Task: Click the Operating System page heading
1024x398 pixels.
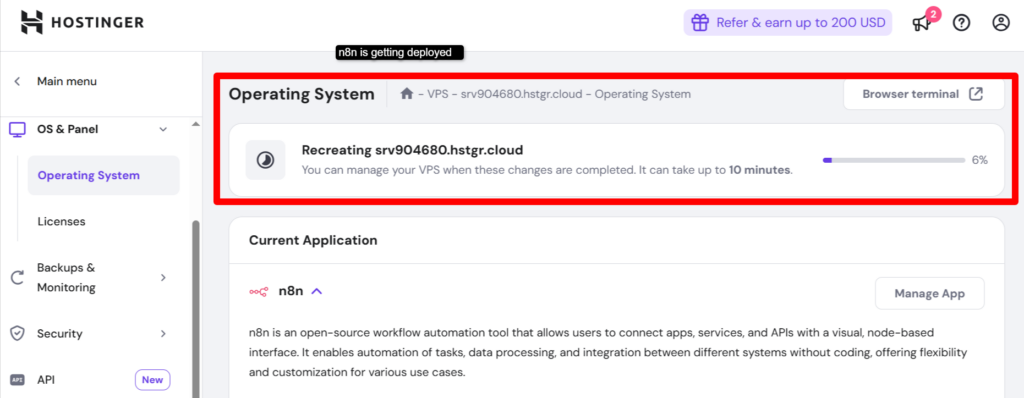Action: pyautogui.click(x=302, y=94)
